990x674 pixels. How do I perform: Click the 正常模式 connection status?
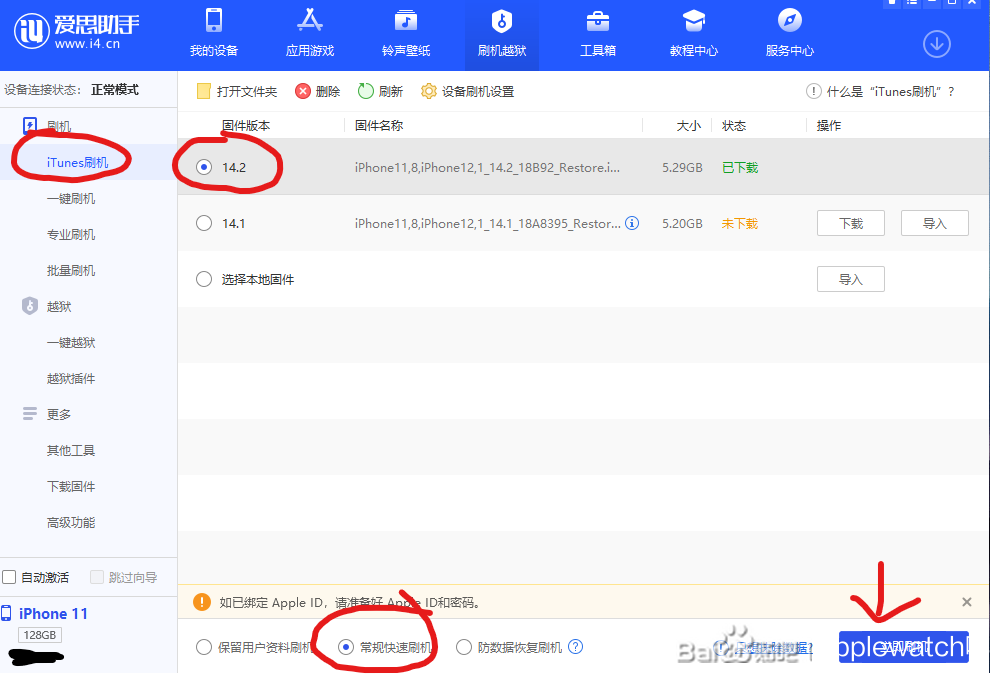point(115,90)
